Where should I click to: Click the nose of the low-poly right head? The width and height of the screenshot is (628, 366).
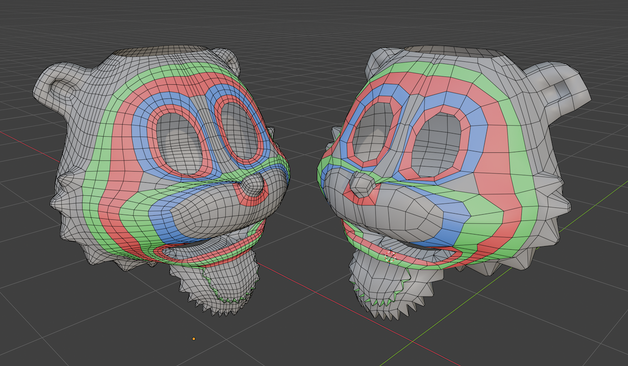click(x=362, y=185)
